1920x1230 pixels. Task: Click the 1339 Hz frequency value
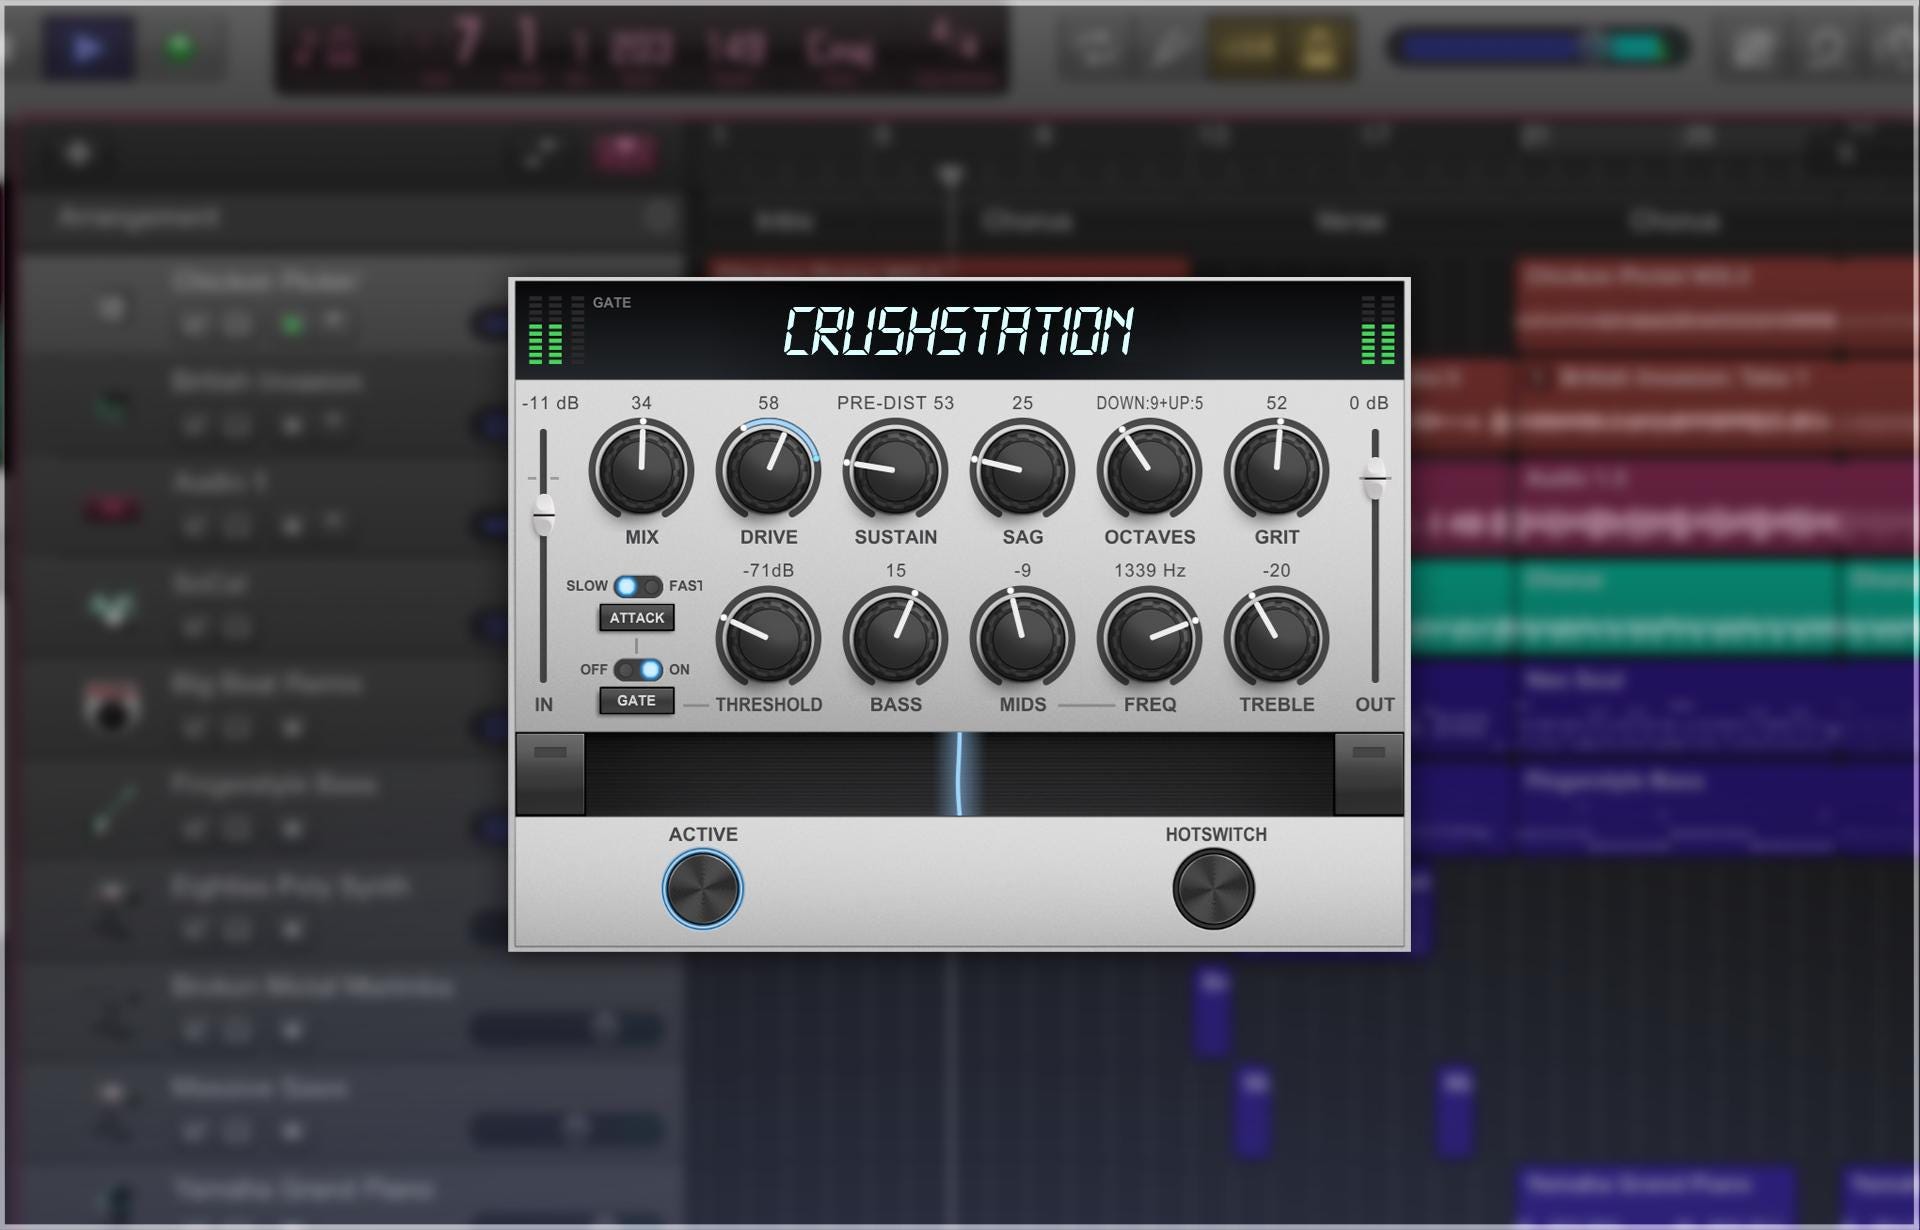1149,571
